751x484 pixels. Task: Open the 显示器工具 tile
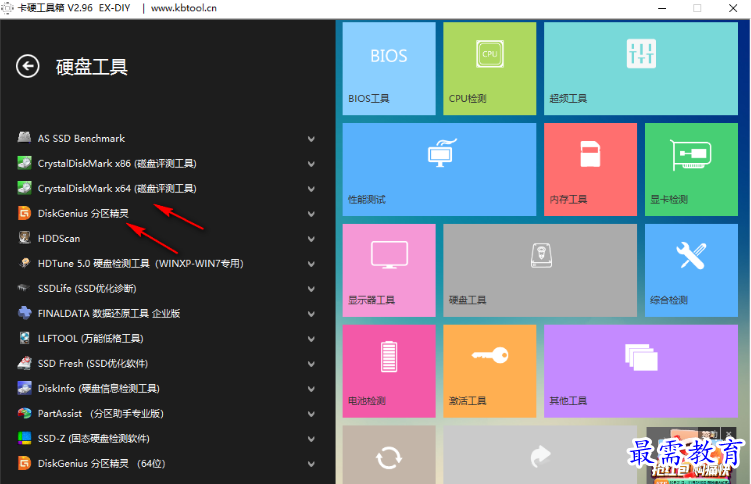[x=389, y=270]
